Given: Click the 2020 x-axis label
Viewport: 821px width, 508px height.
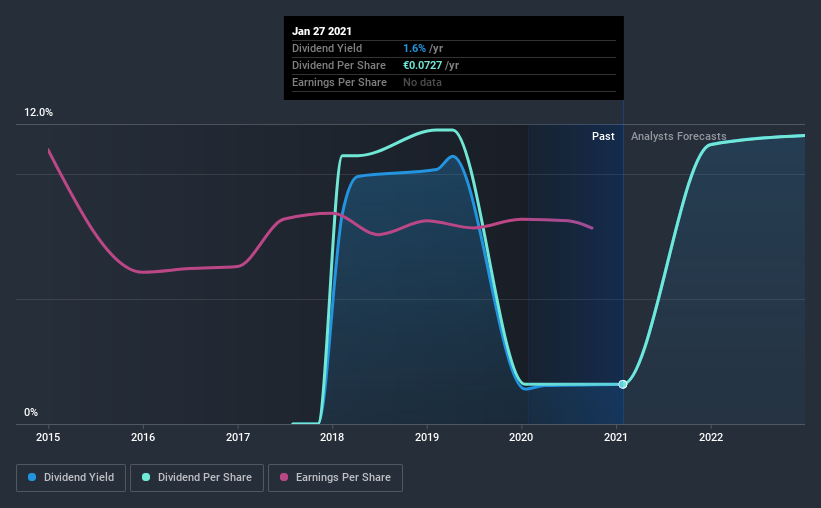Looking at the screenshot, I should (521, 437).
